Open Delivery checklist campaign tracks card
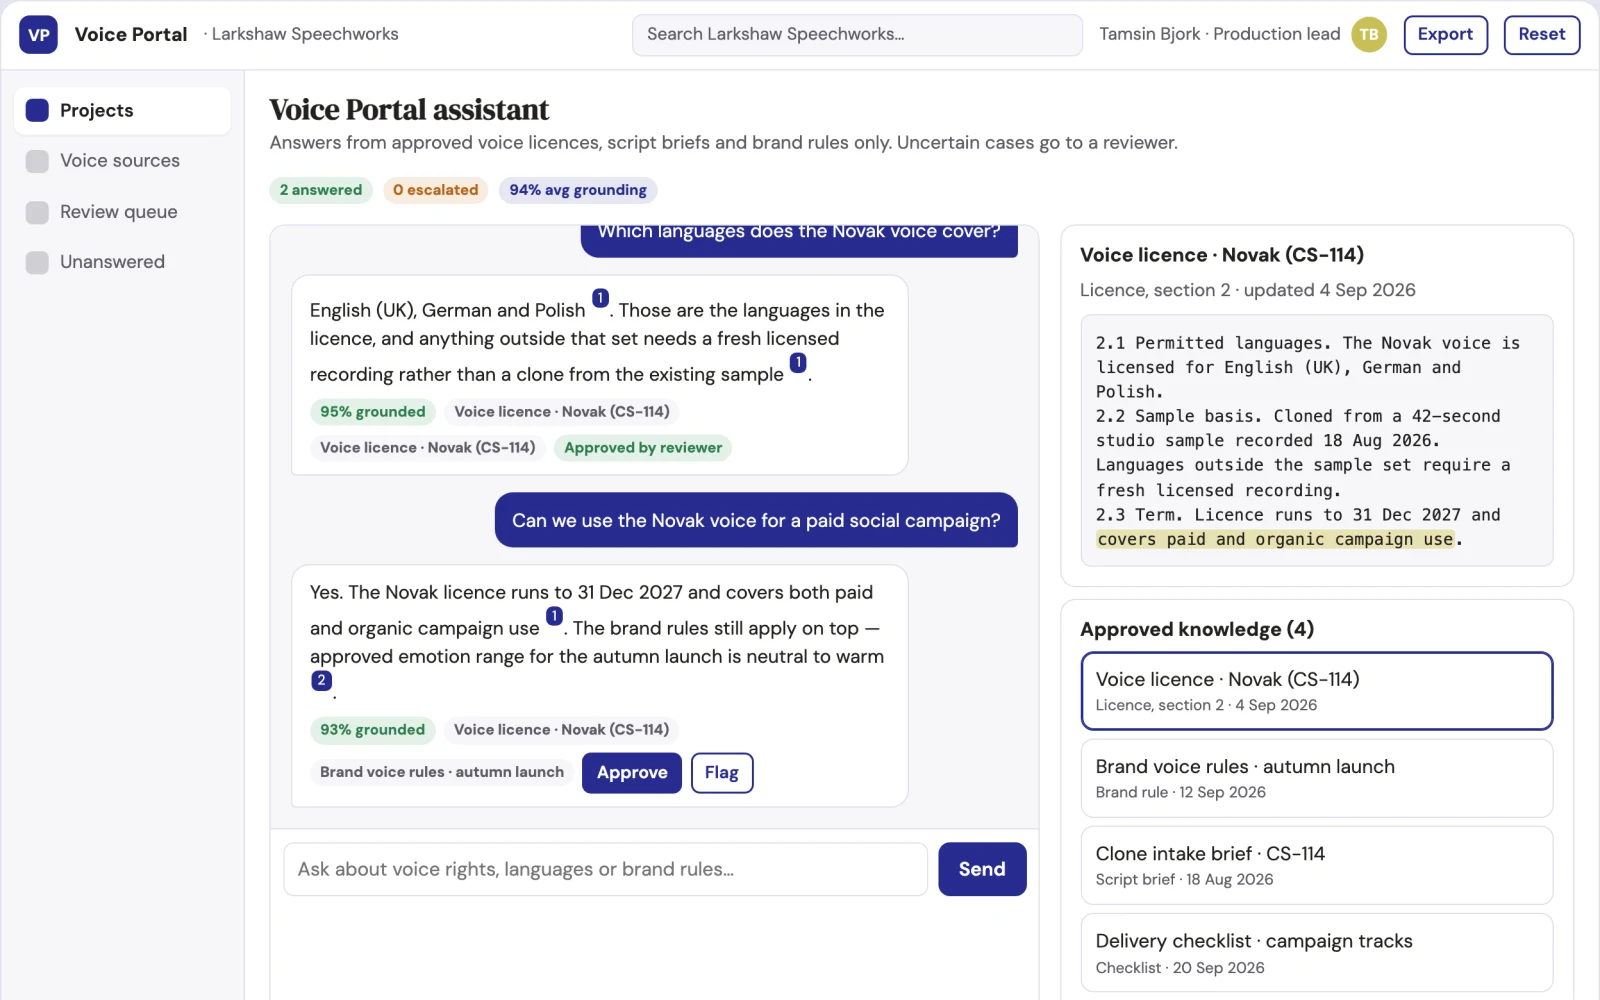 (x=1317, y=953)
